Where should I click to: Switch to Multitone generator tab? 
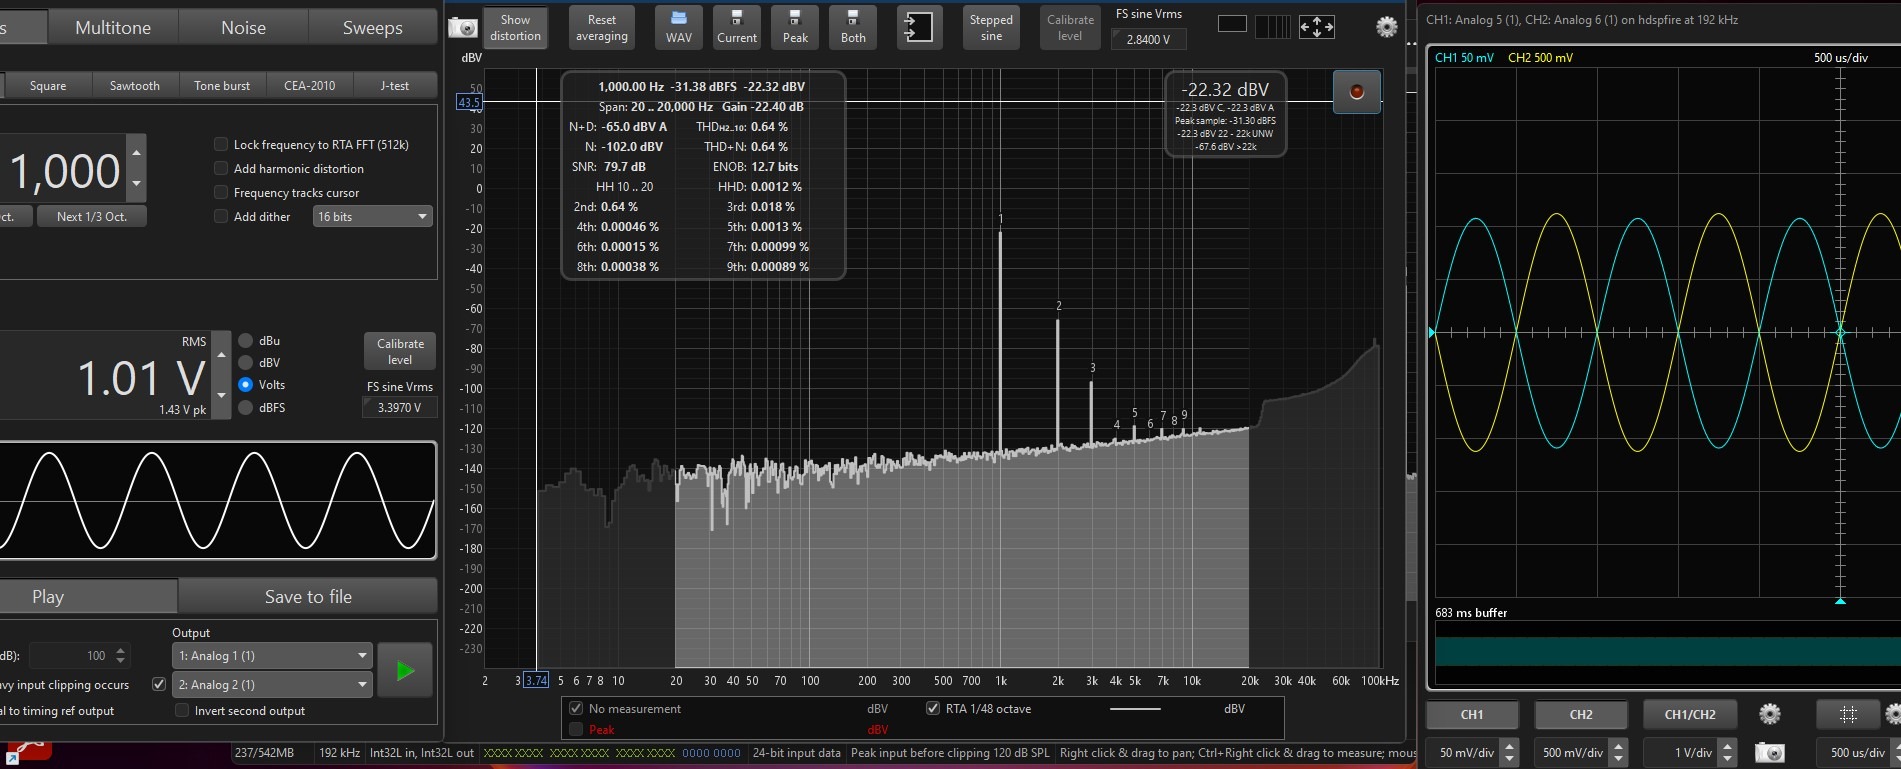tap(113, 27)
